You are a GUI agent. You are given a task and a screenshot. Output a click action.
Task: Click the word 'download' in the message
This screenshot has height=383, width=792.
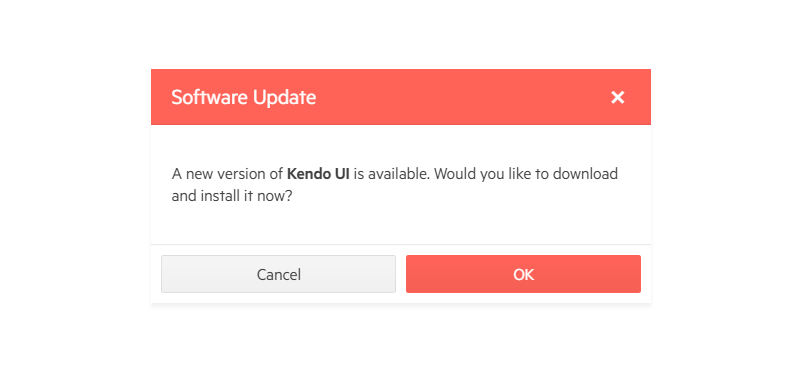pos(585,174)
